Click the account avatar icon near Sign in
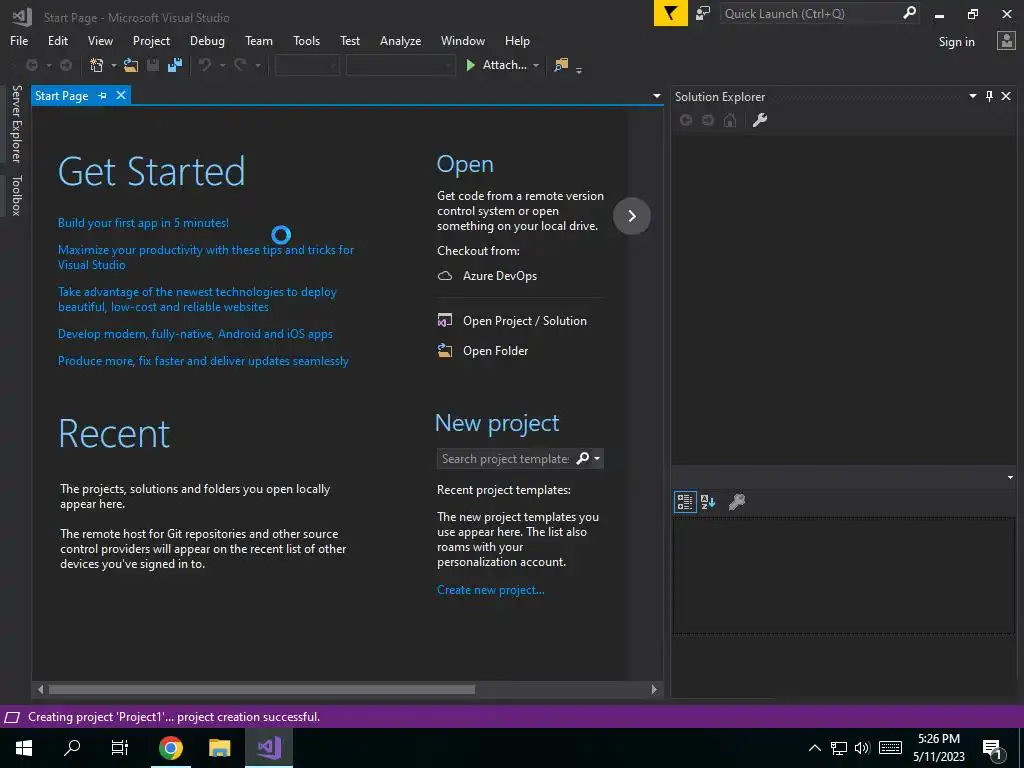The image size is (1024, 768). point(1006,40)
